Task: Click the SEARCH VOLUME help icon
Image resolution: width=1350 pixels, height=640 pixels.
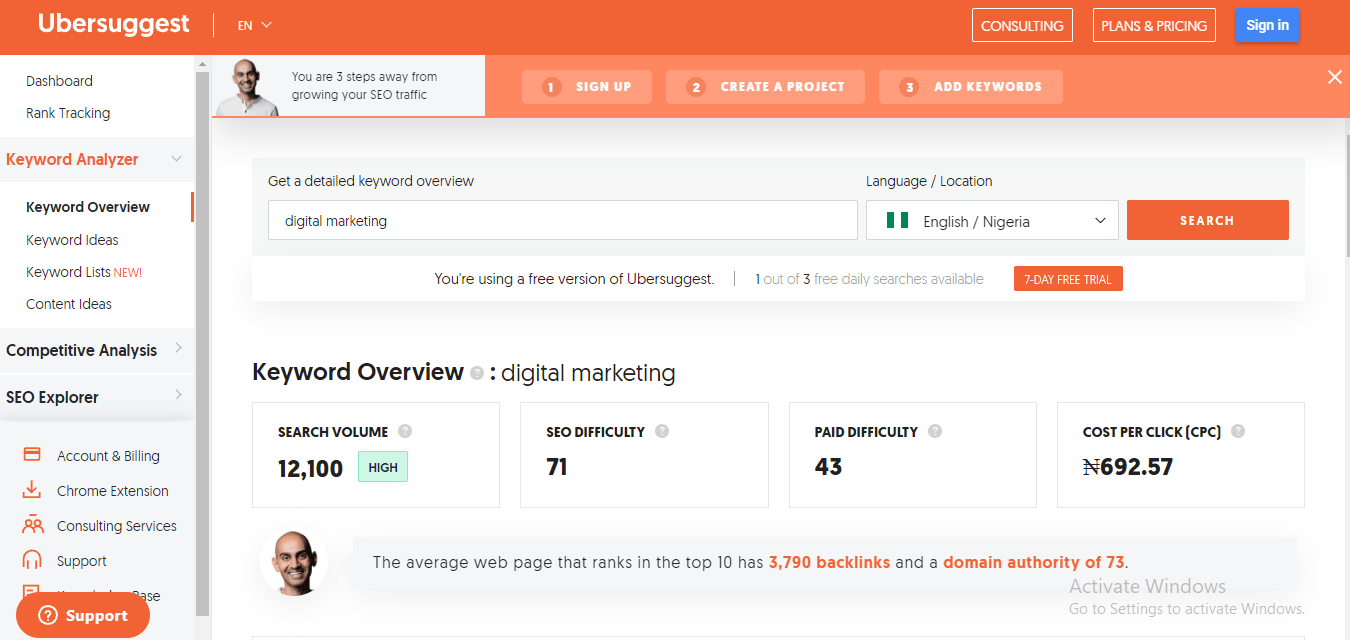Action: 405,431
